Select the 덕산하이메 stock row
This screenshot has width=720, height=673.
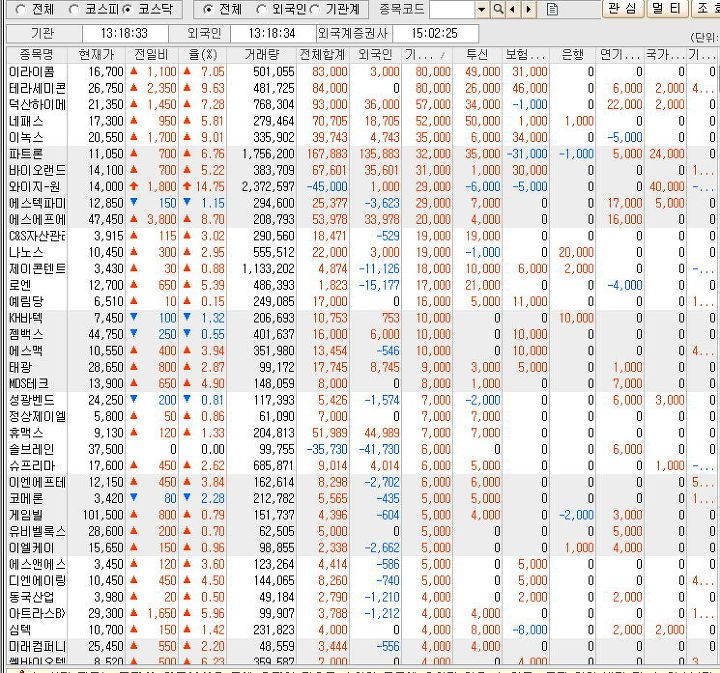(x=363, y=105)
